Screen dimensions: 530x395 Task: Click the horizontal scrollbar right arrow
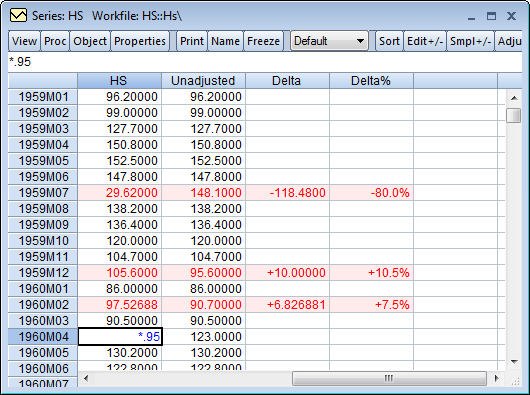pyautogui.click(x=496, y=378)
